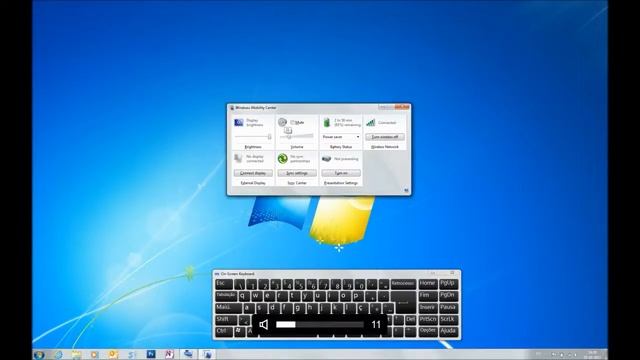Screen dimensions: 640x360
Task: Open Windows Explorer folder in taskbar
Action: 76,354
